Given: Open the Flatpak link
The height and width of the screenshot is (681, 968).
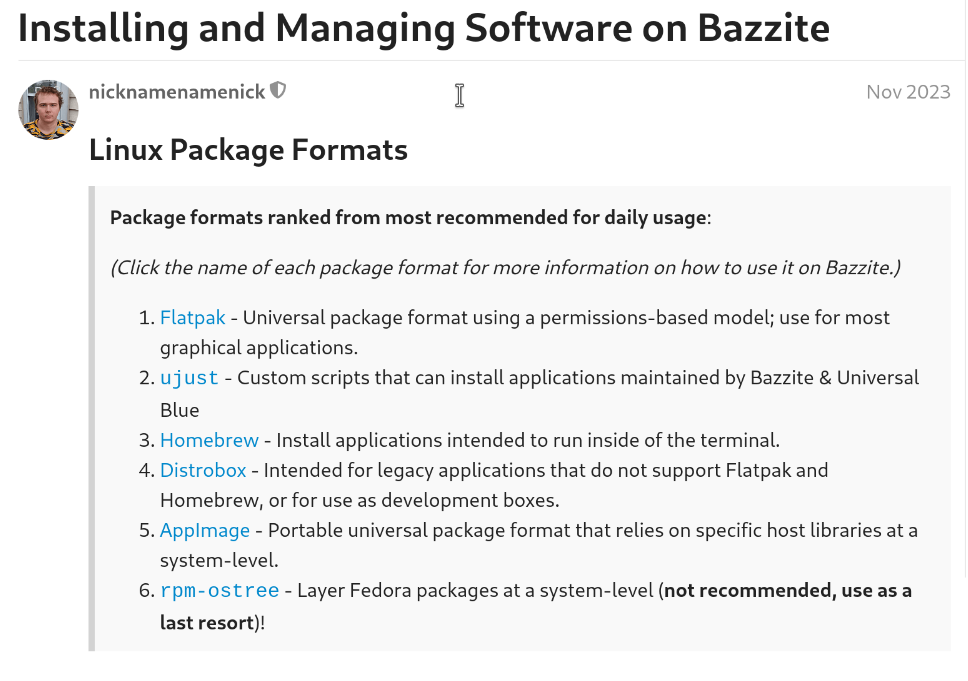Looking at the screenshot, I should coord(191,317).
